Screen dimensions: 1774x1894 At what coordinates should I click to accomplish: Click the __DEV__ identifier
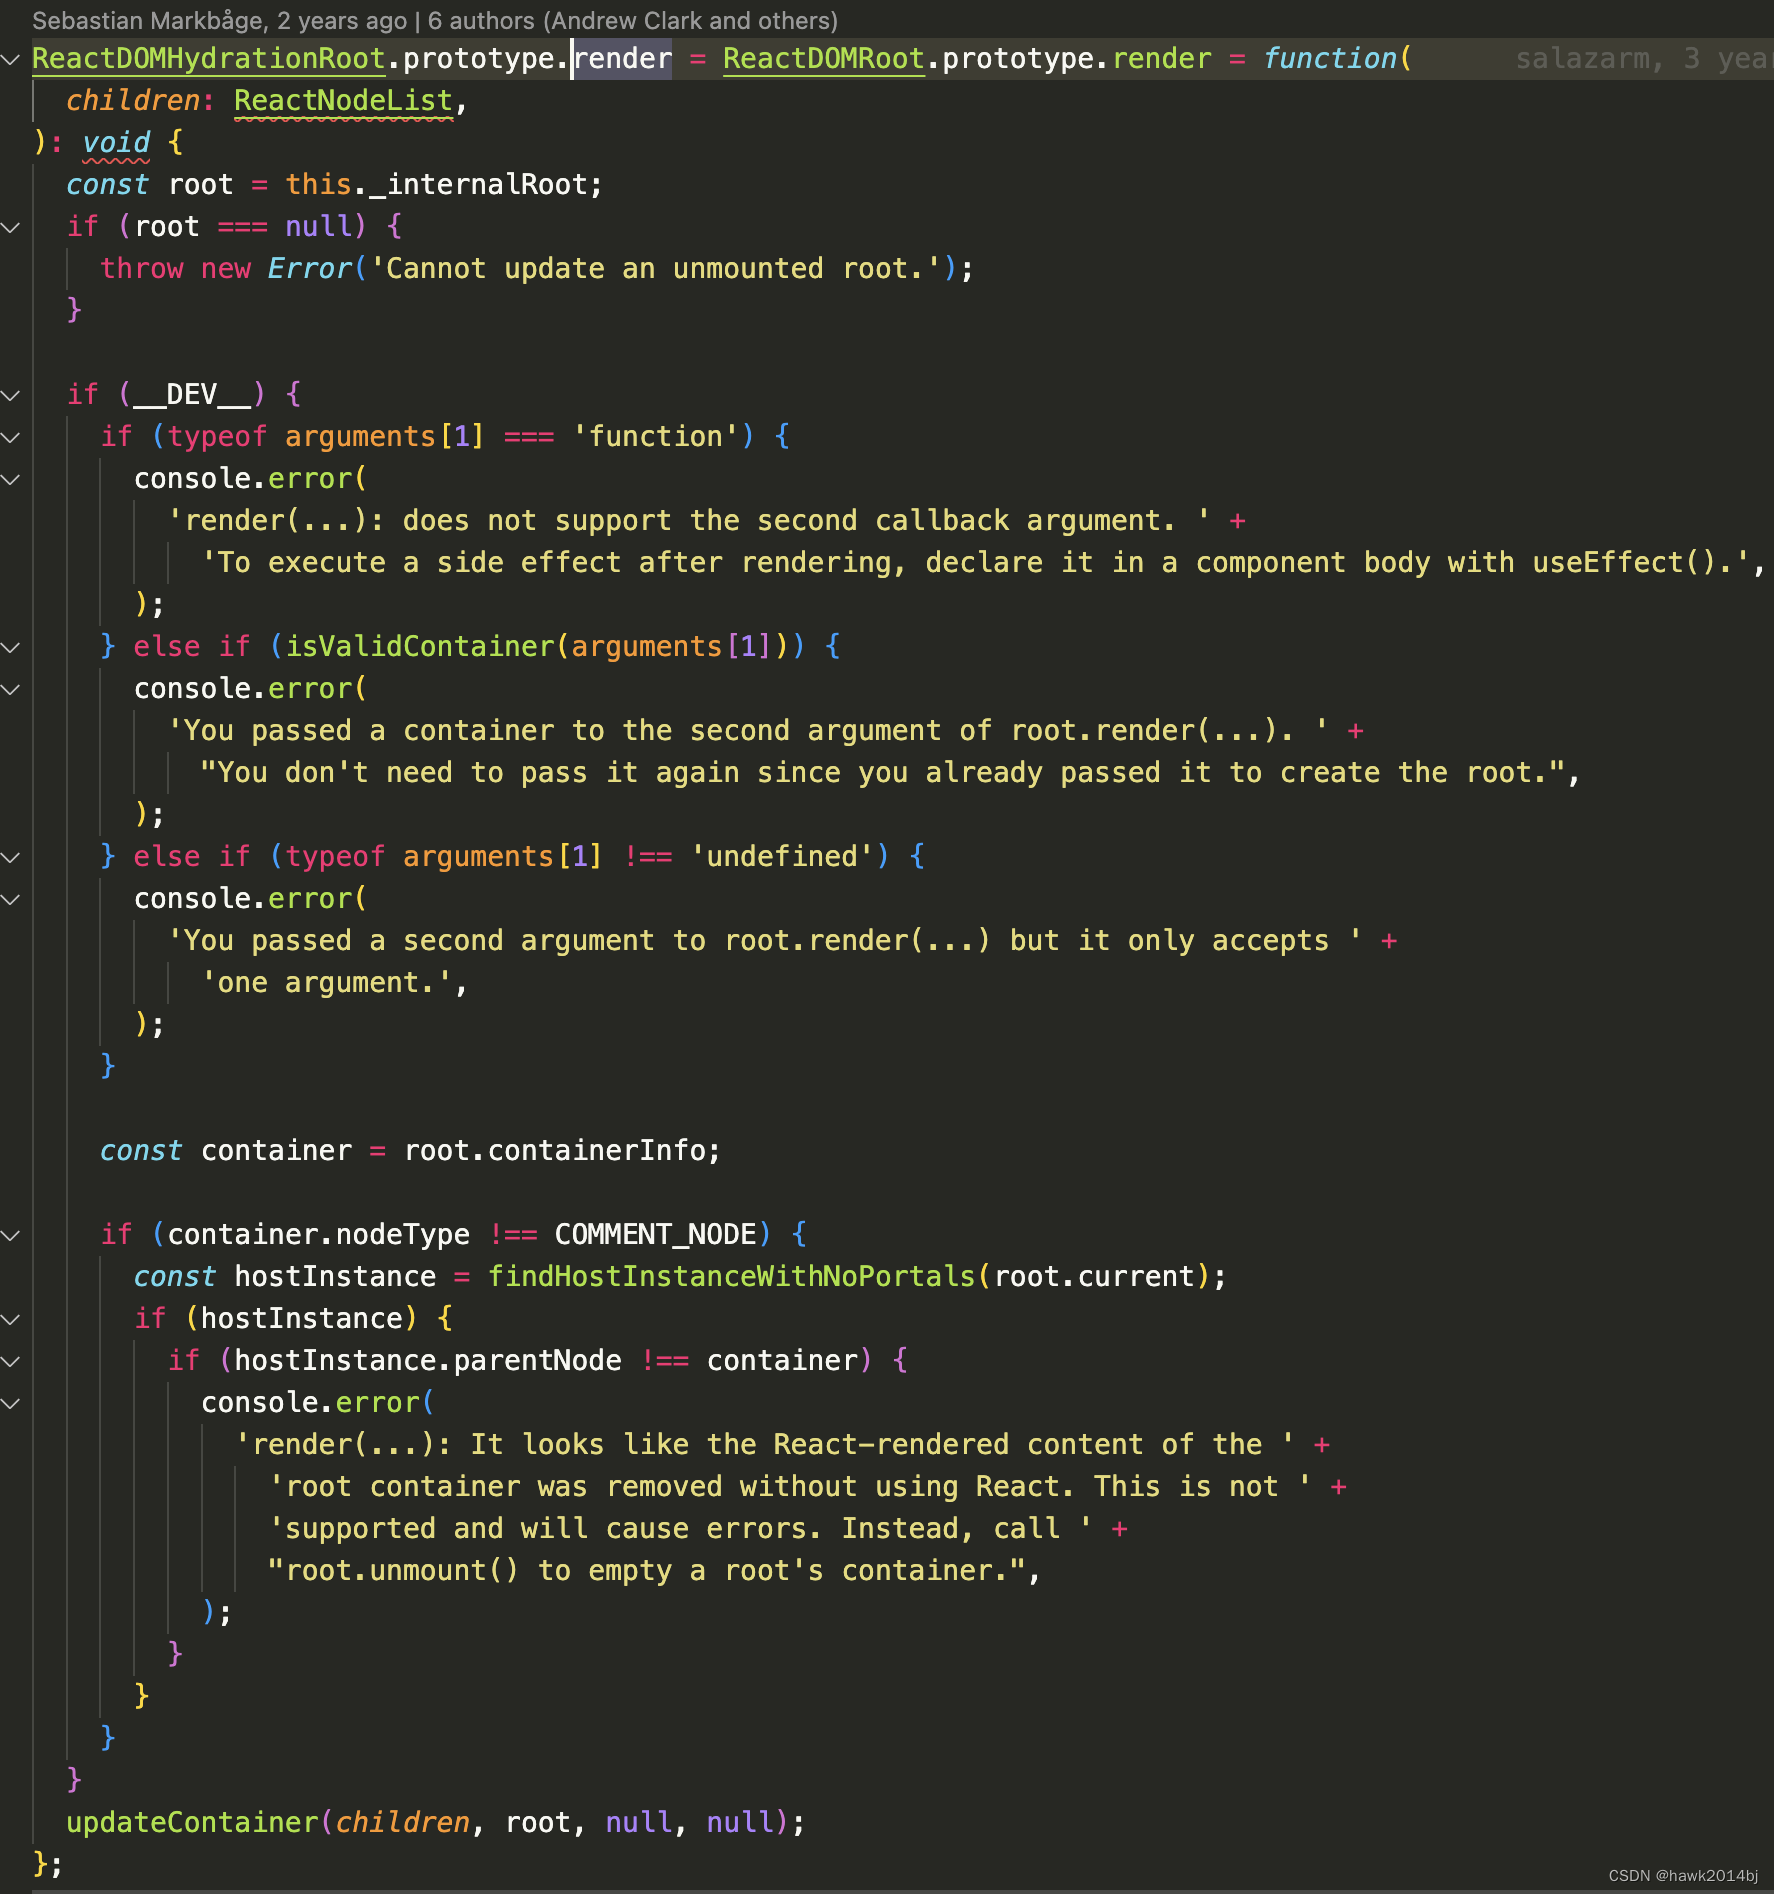click(x=192, y=395)
